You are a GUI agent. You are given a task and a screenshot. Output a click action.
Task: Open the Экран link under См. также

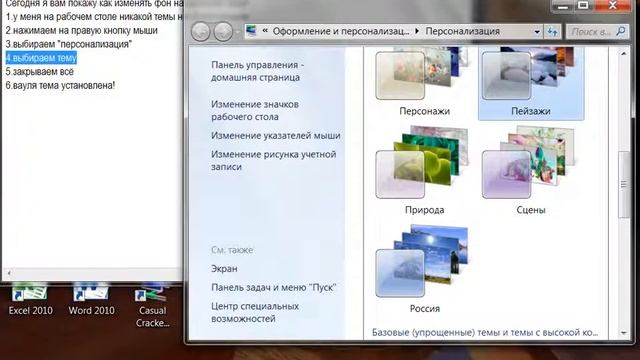click(x=224, y=269)
